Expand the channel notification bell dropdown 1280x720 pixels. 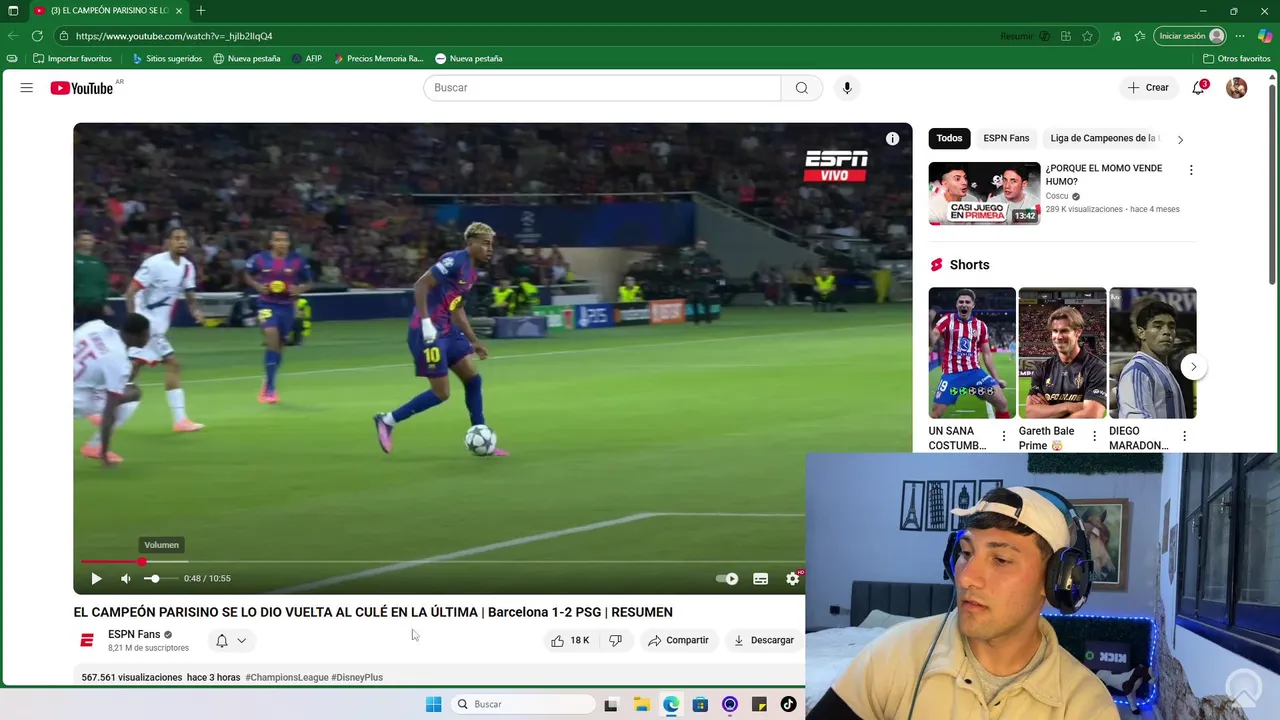231,640
